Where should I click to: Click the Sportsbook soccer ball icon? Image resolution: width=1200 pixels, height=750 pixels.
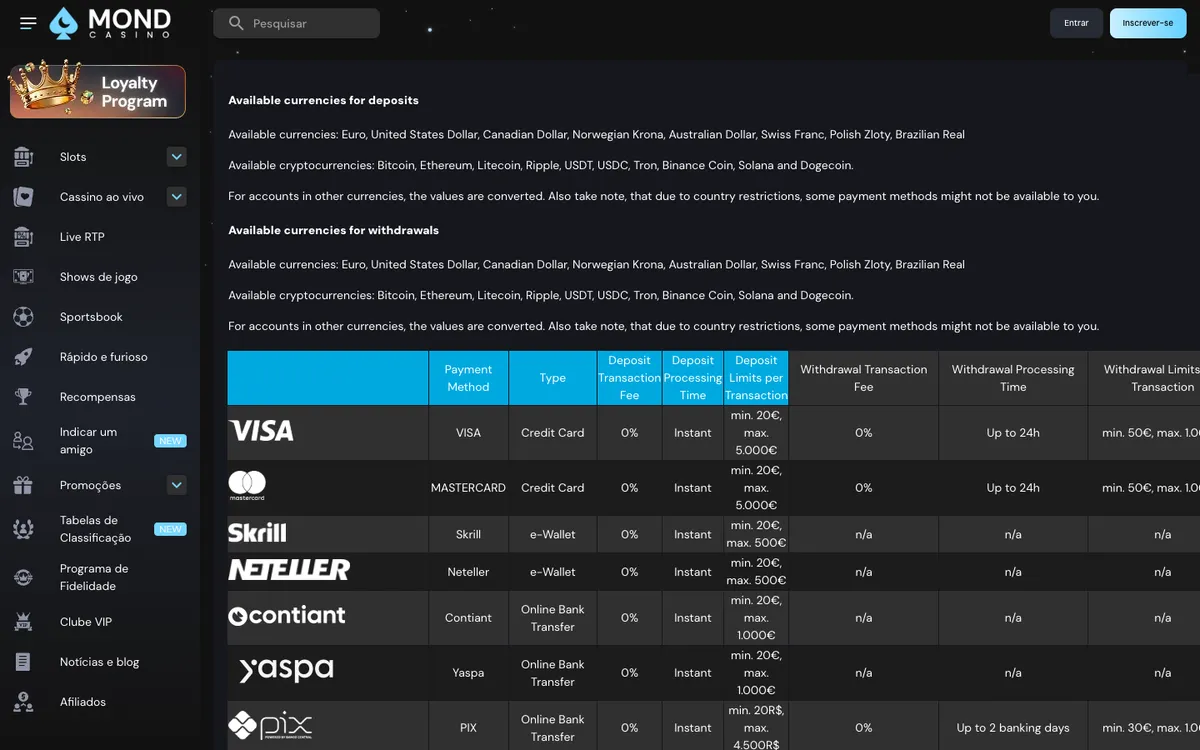(23, 317)
